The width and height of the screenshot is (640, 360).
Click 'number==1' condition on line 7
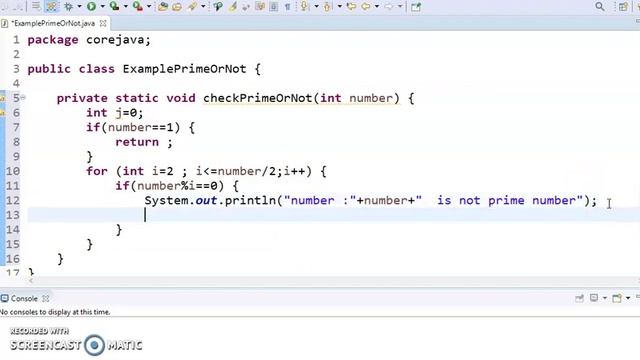pos(140,127)
